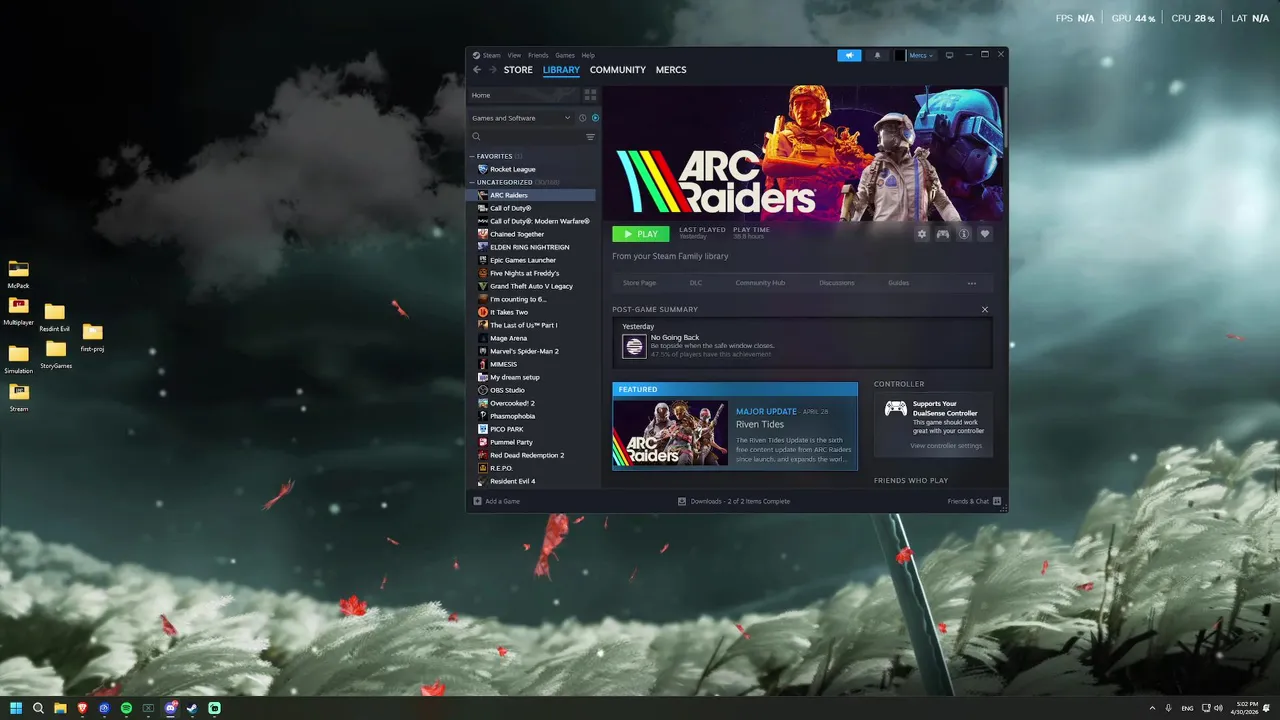This screenshot has width=1280, height=720.
Task: Open the Friends menu
Action: point(538,55)
